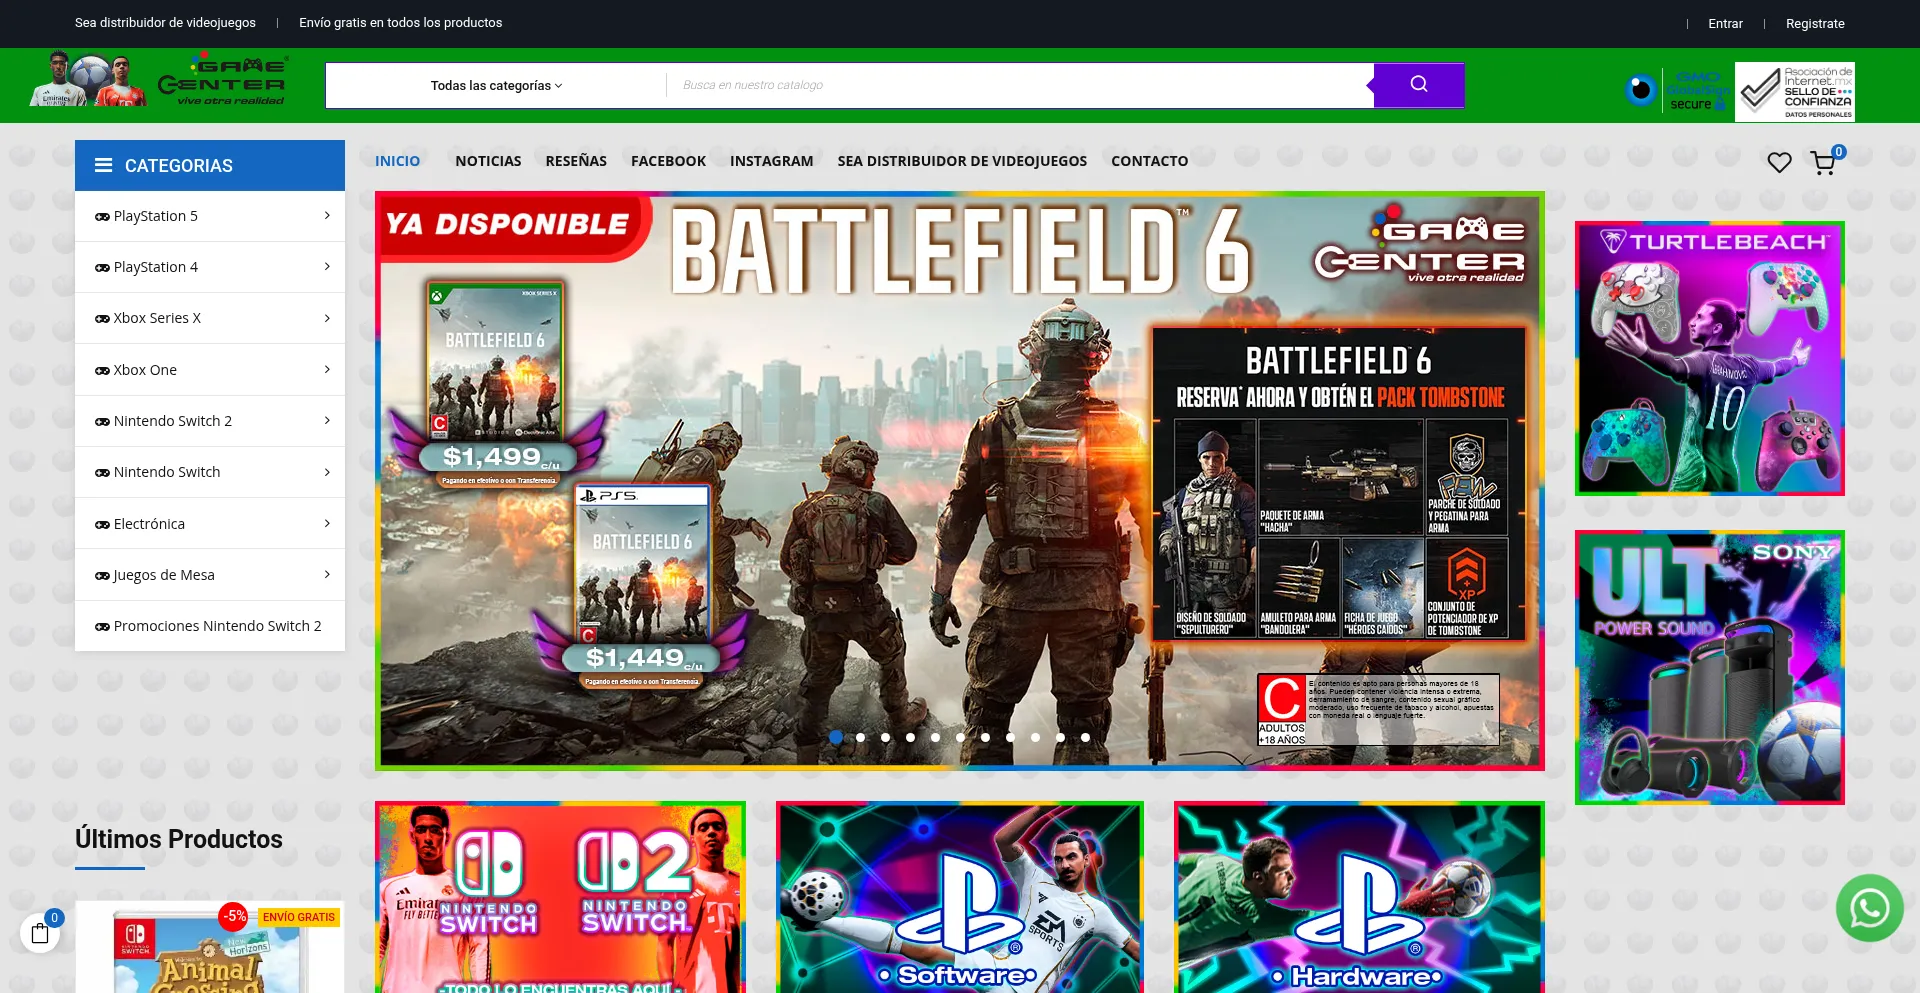Click the catalog search input field
This screenshot has width=1920, height=993.
1020,86
